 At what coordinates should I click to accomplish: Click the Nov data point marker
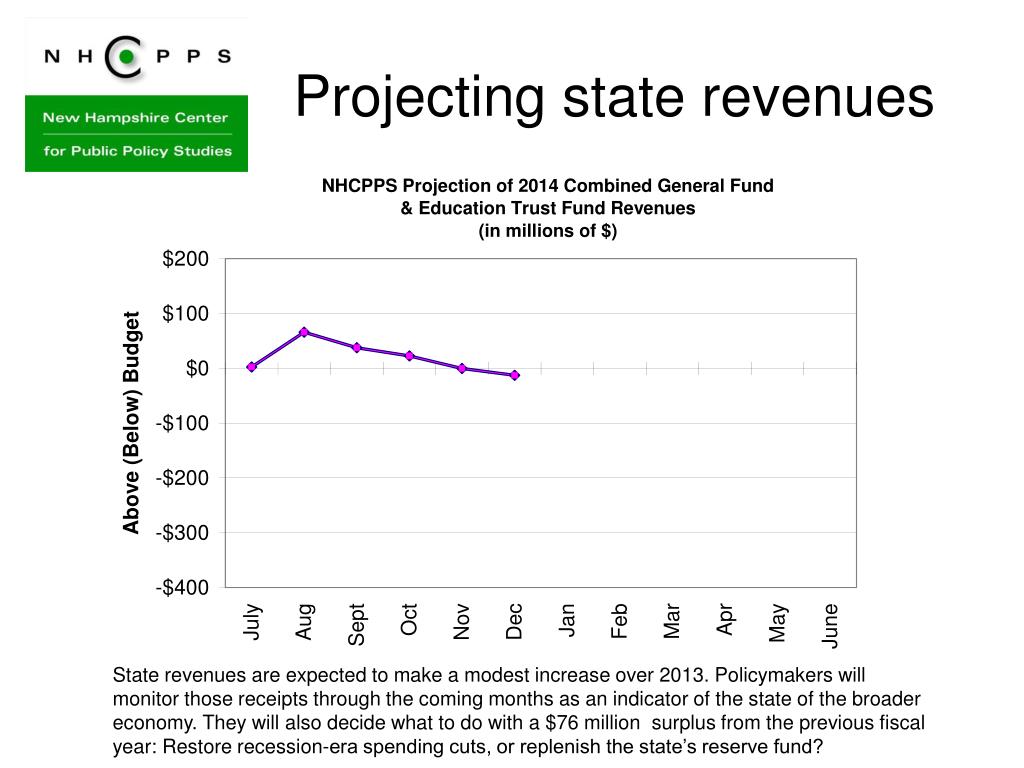[462, 368]
